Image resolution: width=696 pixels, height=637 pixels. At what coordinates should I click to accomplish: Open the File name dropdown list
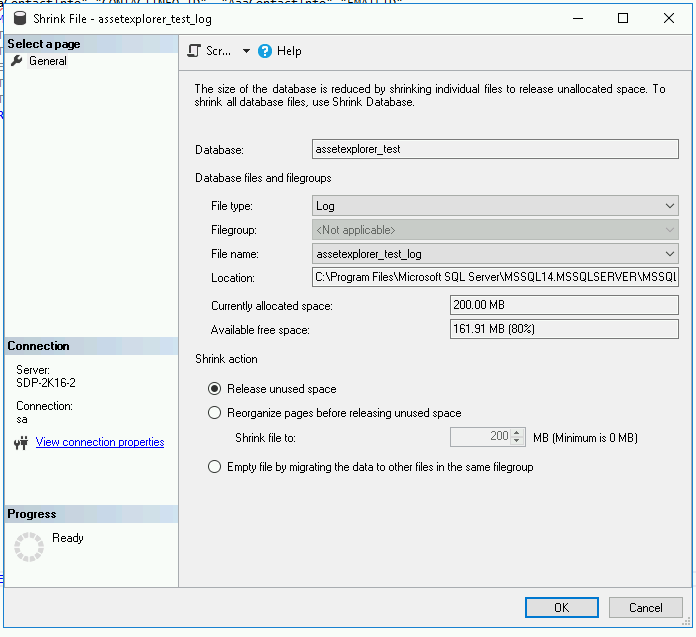[670, 254]
